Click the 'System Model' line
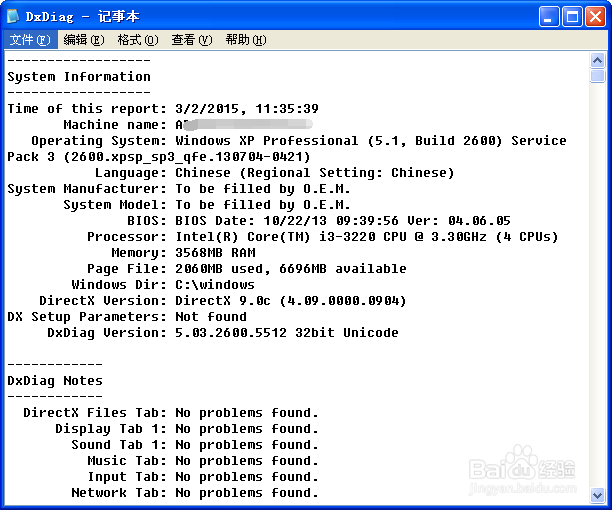 [207, 204]
